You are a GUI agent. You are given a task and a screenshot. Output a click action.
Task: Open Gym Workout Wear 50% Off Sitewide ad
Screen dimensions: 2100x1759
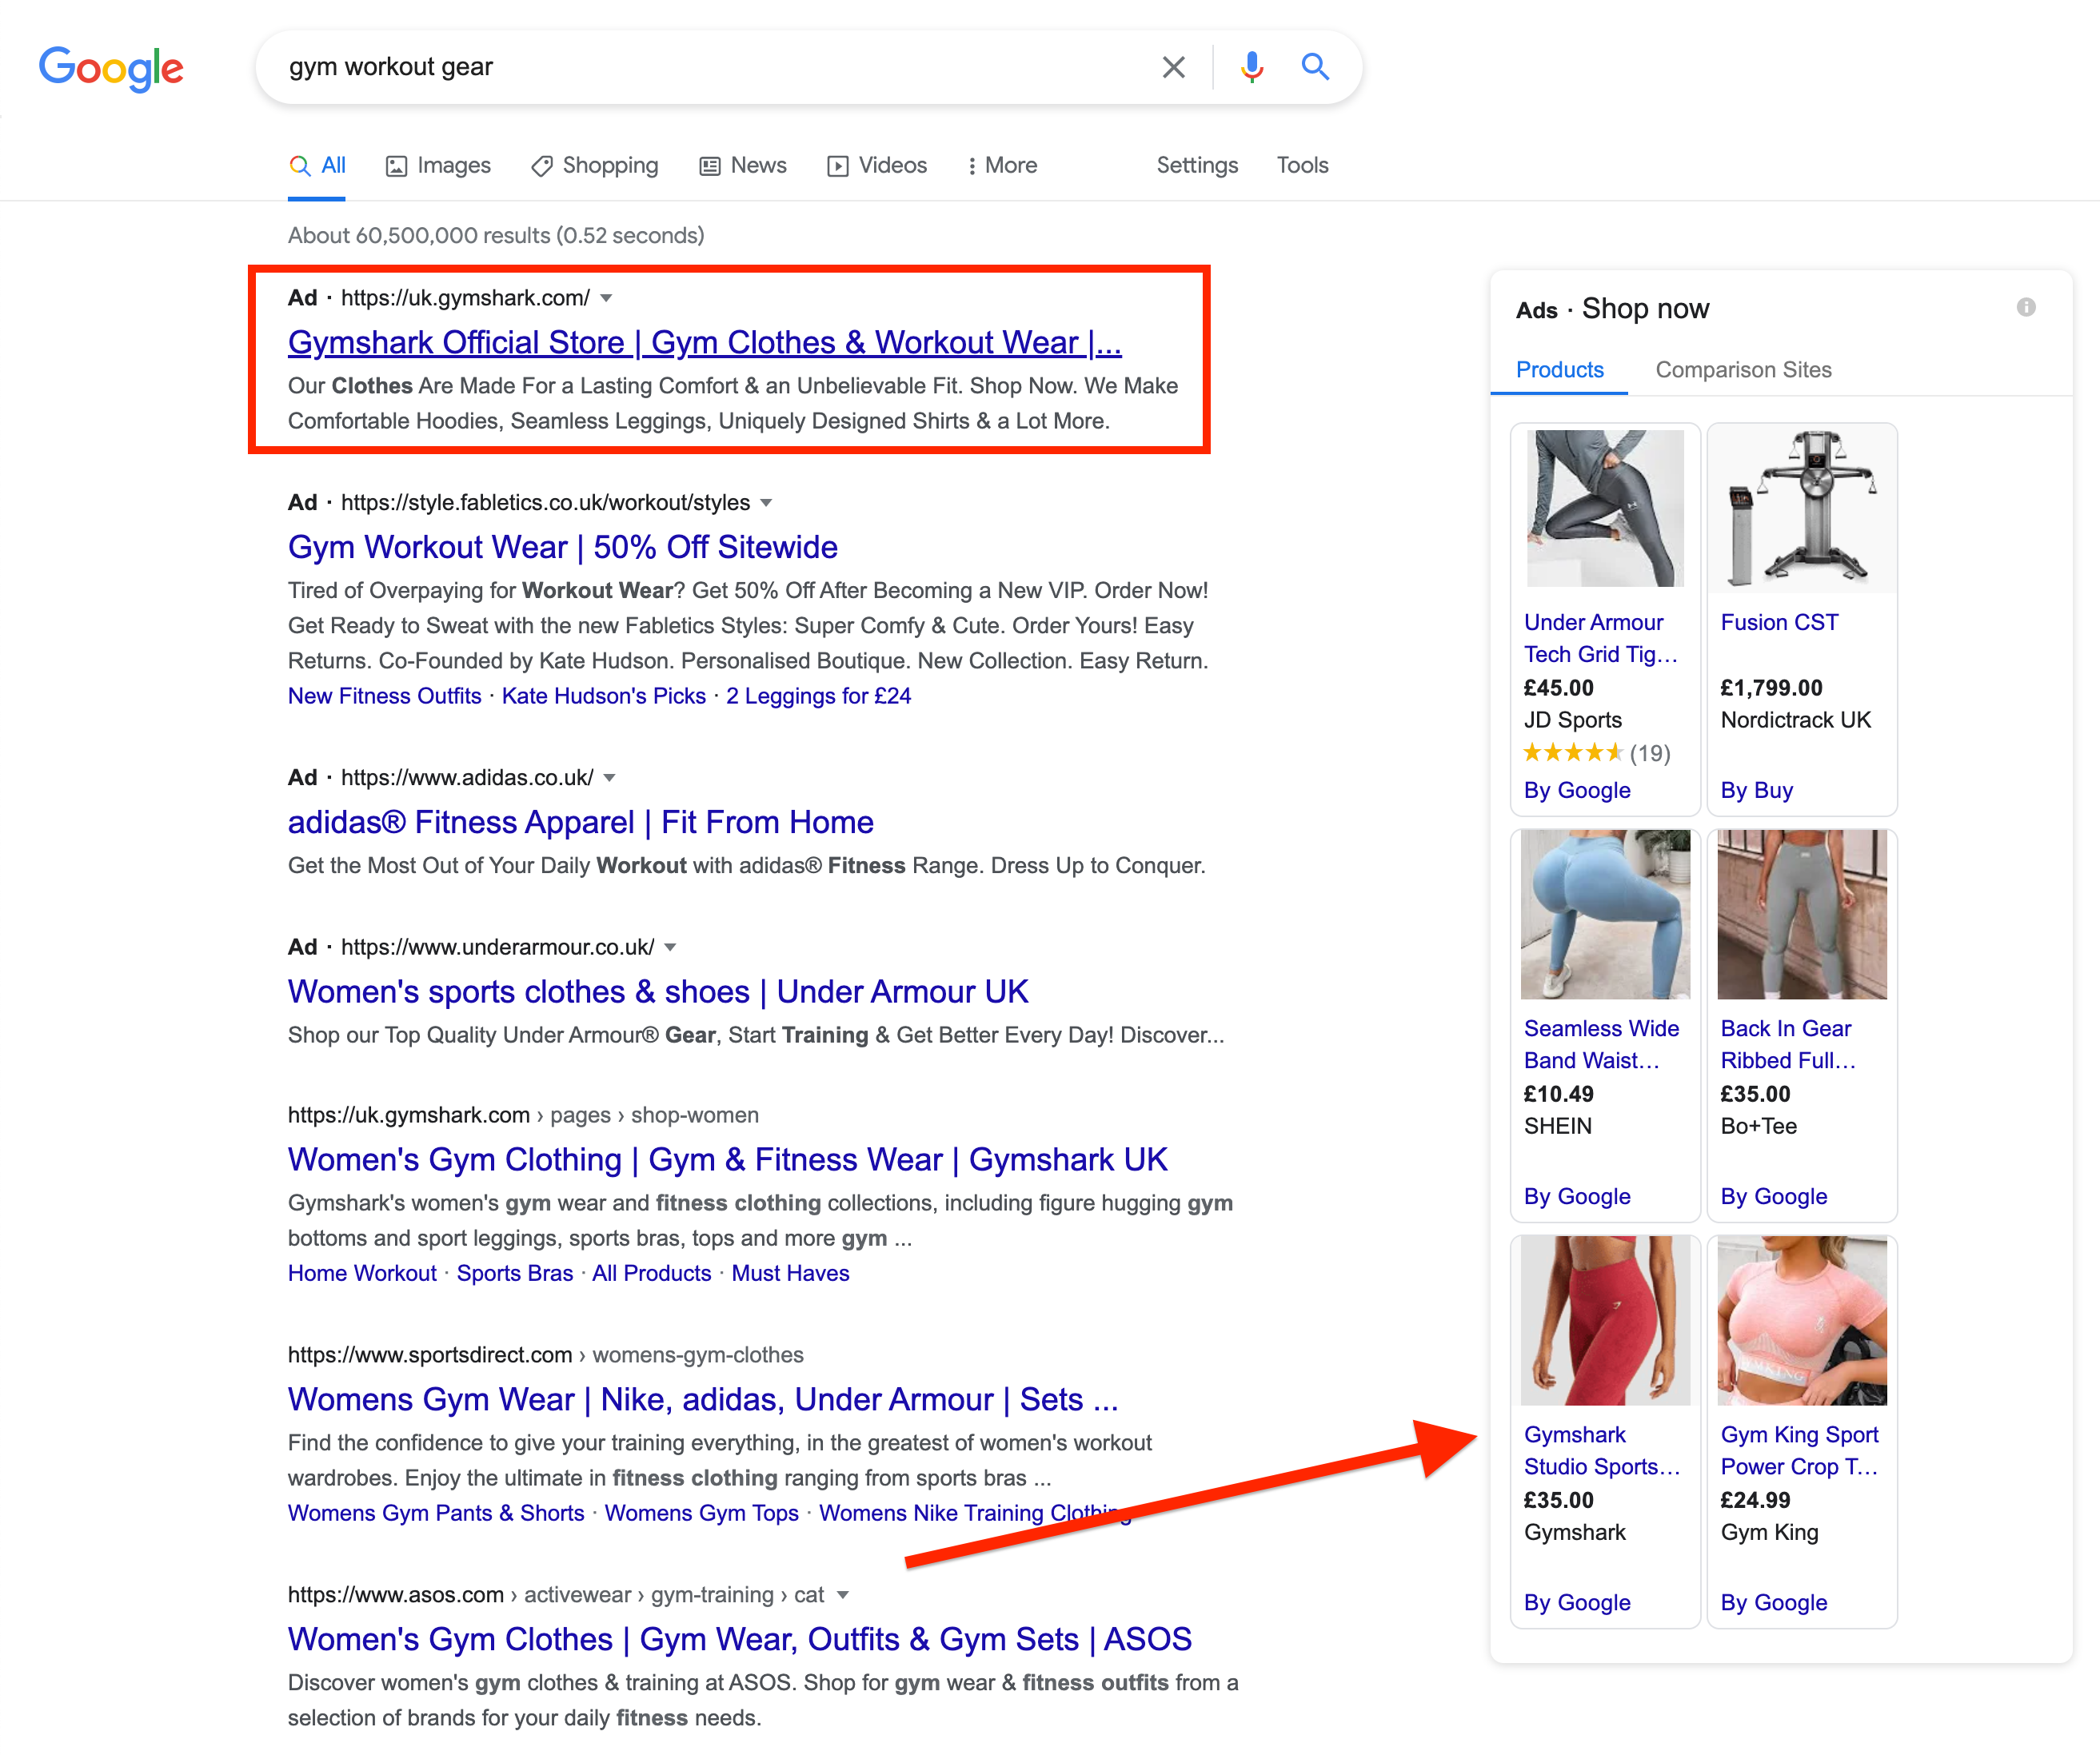(x=563, y=548)
